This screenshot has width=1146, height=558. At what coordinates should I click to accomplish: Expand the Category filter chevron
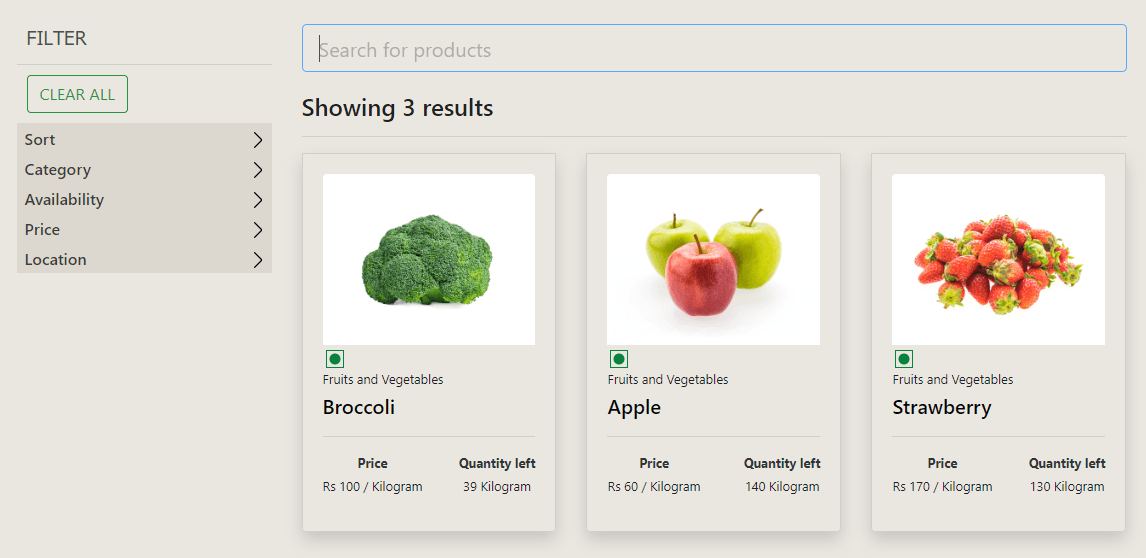click(257, 170)
